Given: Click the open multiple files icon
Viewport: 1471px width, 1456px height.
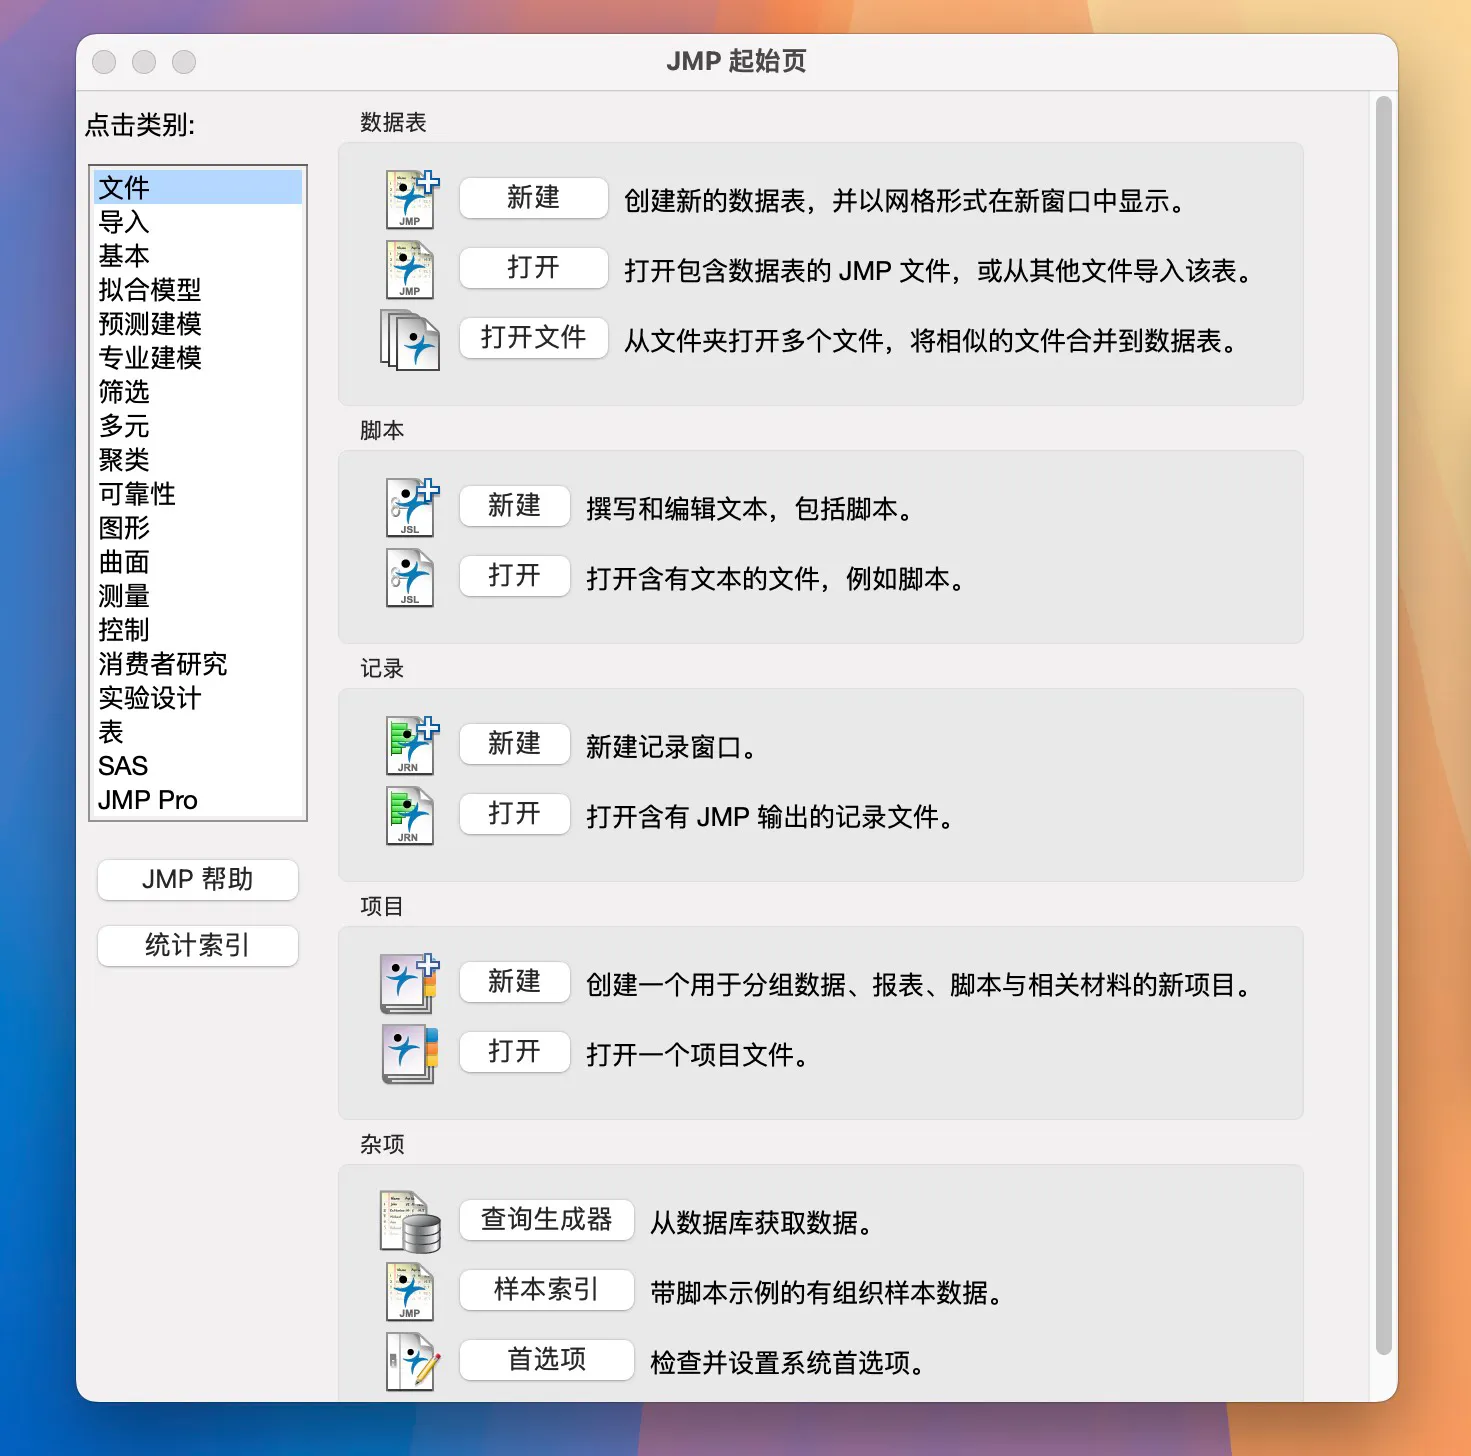Looking at the screenshot, I should pyautogui.click(x=410, y=340).
